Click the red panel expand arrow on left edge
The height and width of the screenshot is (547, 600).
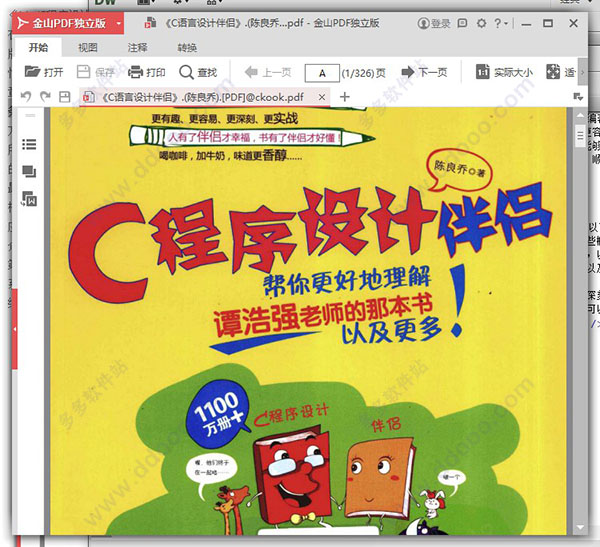(x=15, y=329)
